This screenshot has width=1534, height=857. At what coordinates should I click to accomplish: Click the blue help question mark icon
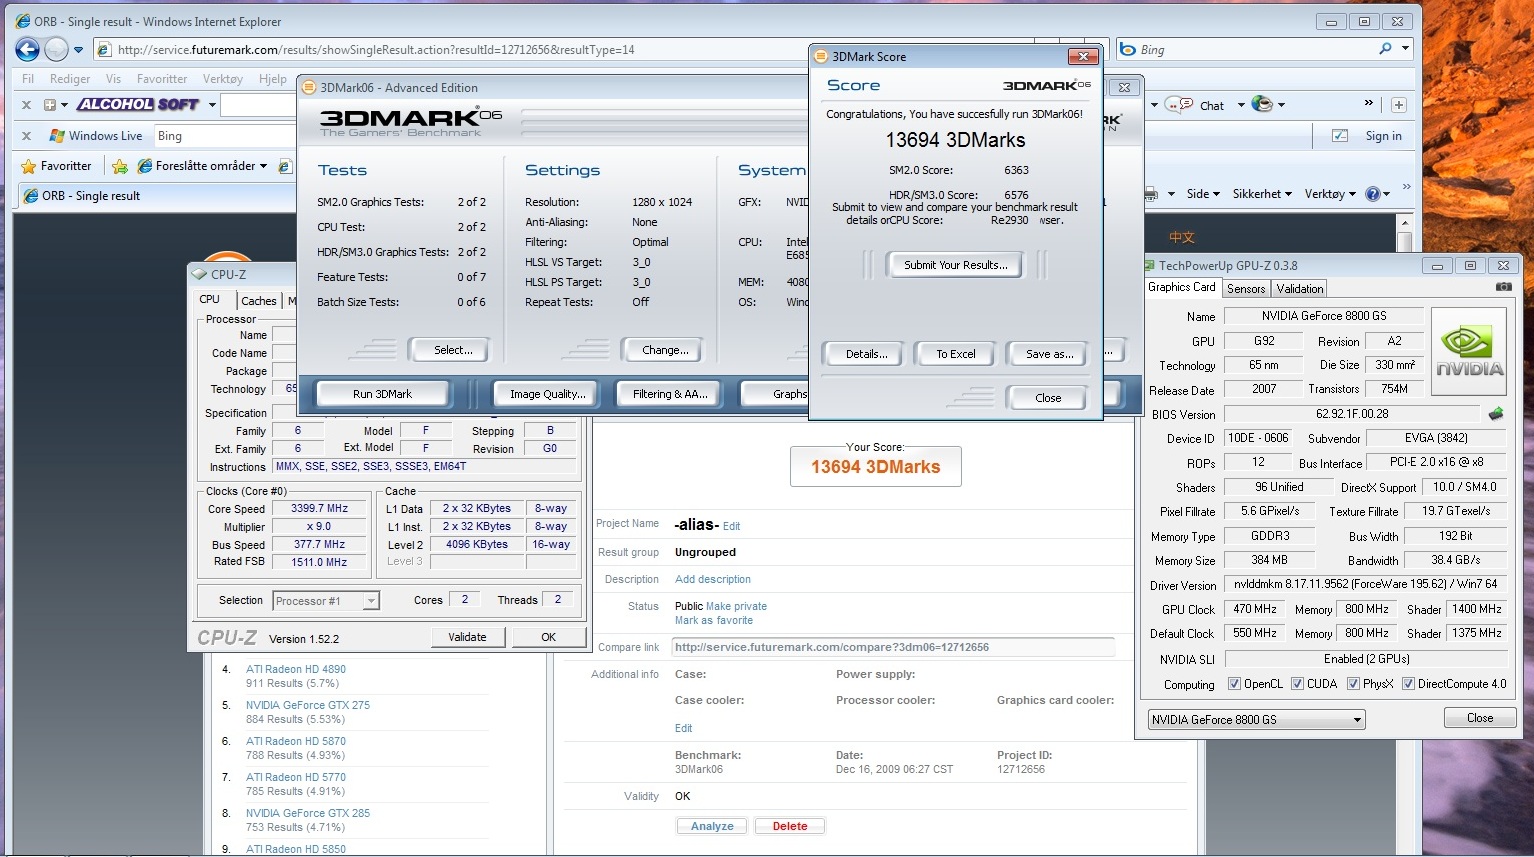pyautogui.click(x=1373, y=194)
